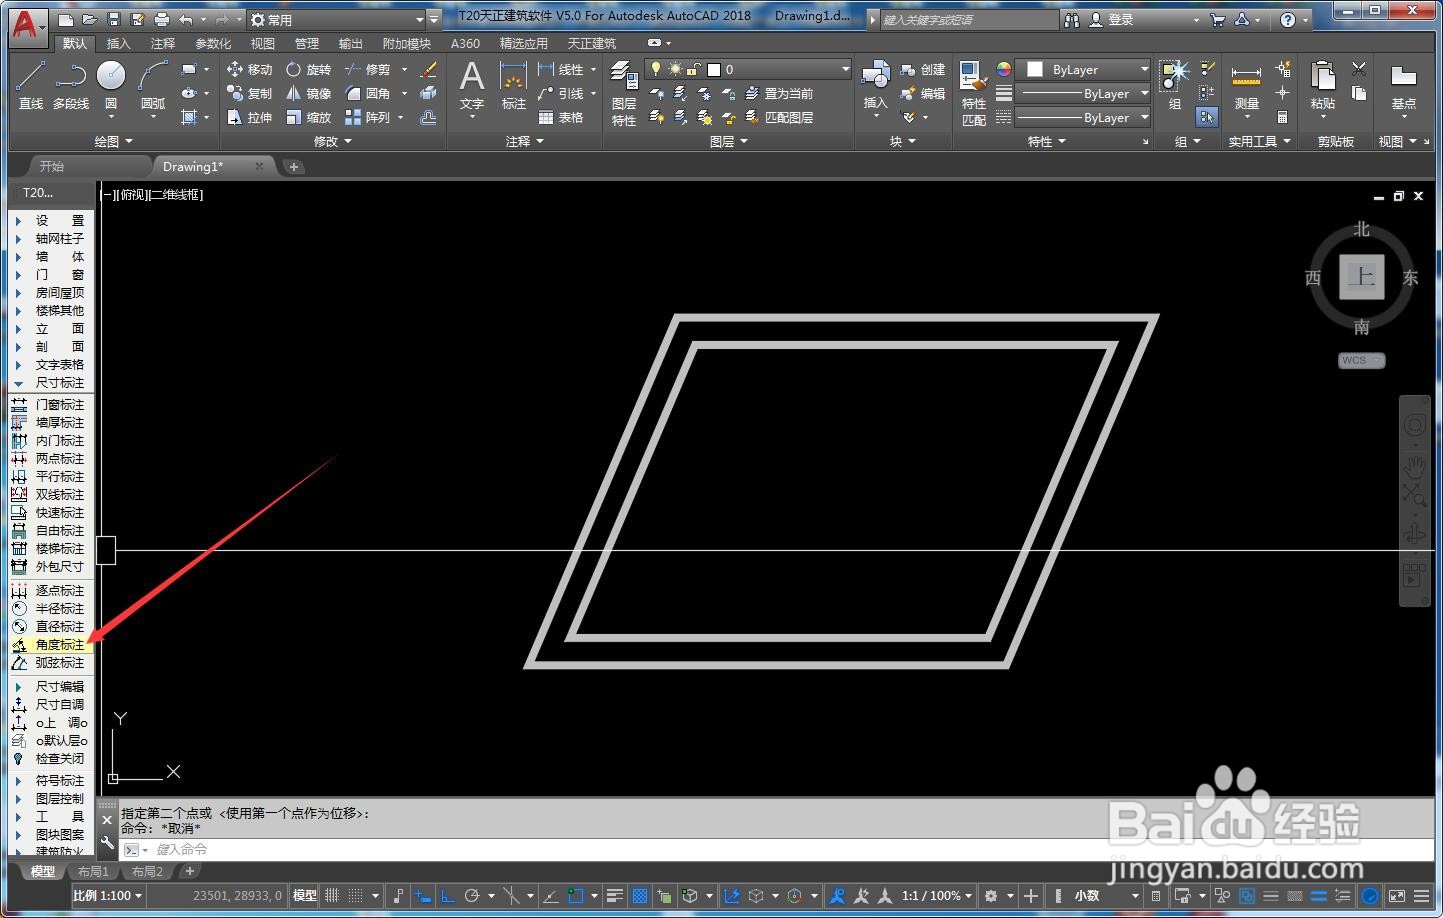1443x918 pixels.
Task: Click the 创建 block button
Action: click(922, 69)
